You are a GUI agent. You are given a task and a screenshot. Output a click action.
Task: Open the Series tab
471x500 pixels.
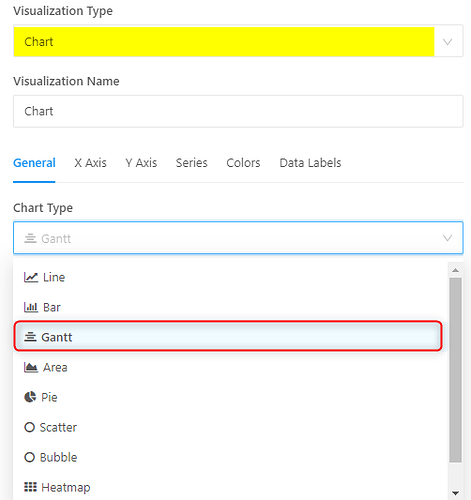pyautogui.click(x=192, y=163)
